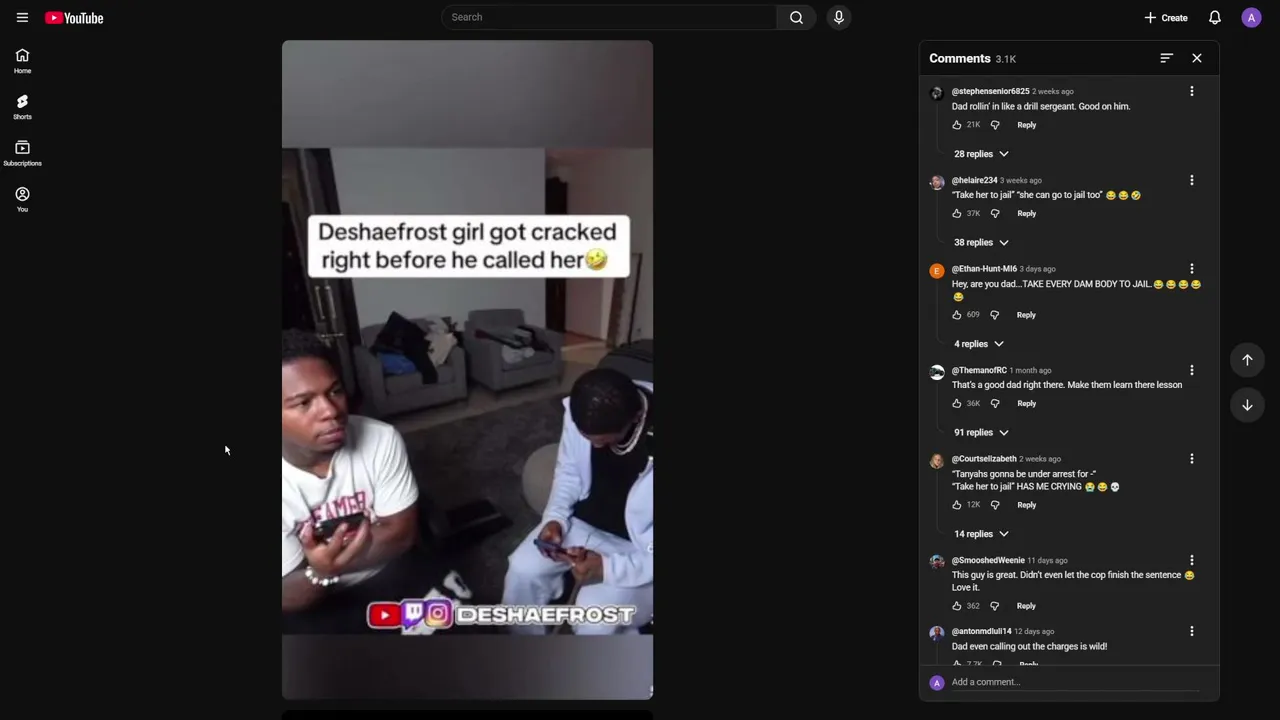Open the hamburger guide menu
The image size is (1280, 720).
(22, 17)
